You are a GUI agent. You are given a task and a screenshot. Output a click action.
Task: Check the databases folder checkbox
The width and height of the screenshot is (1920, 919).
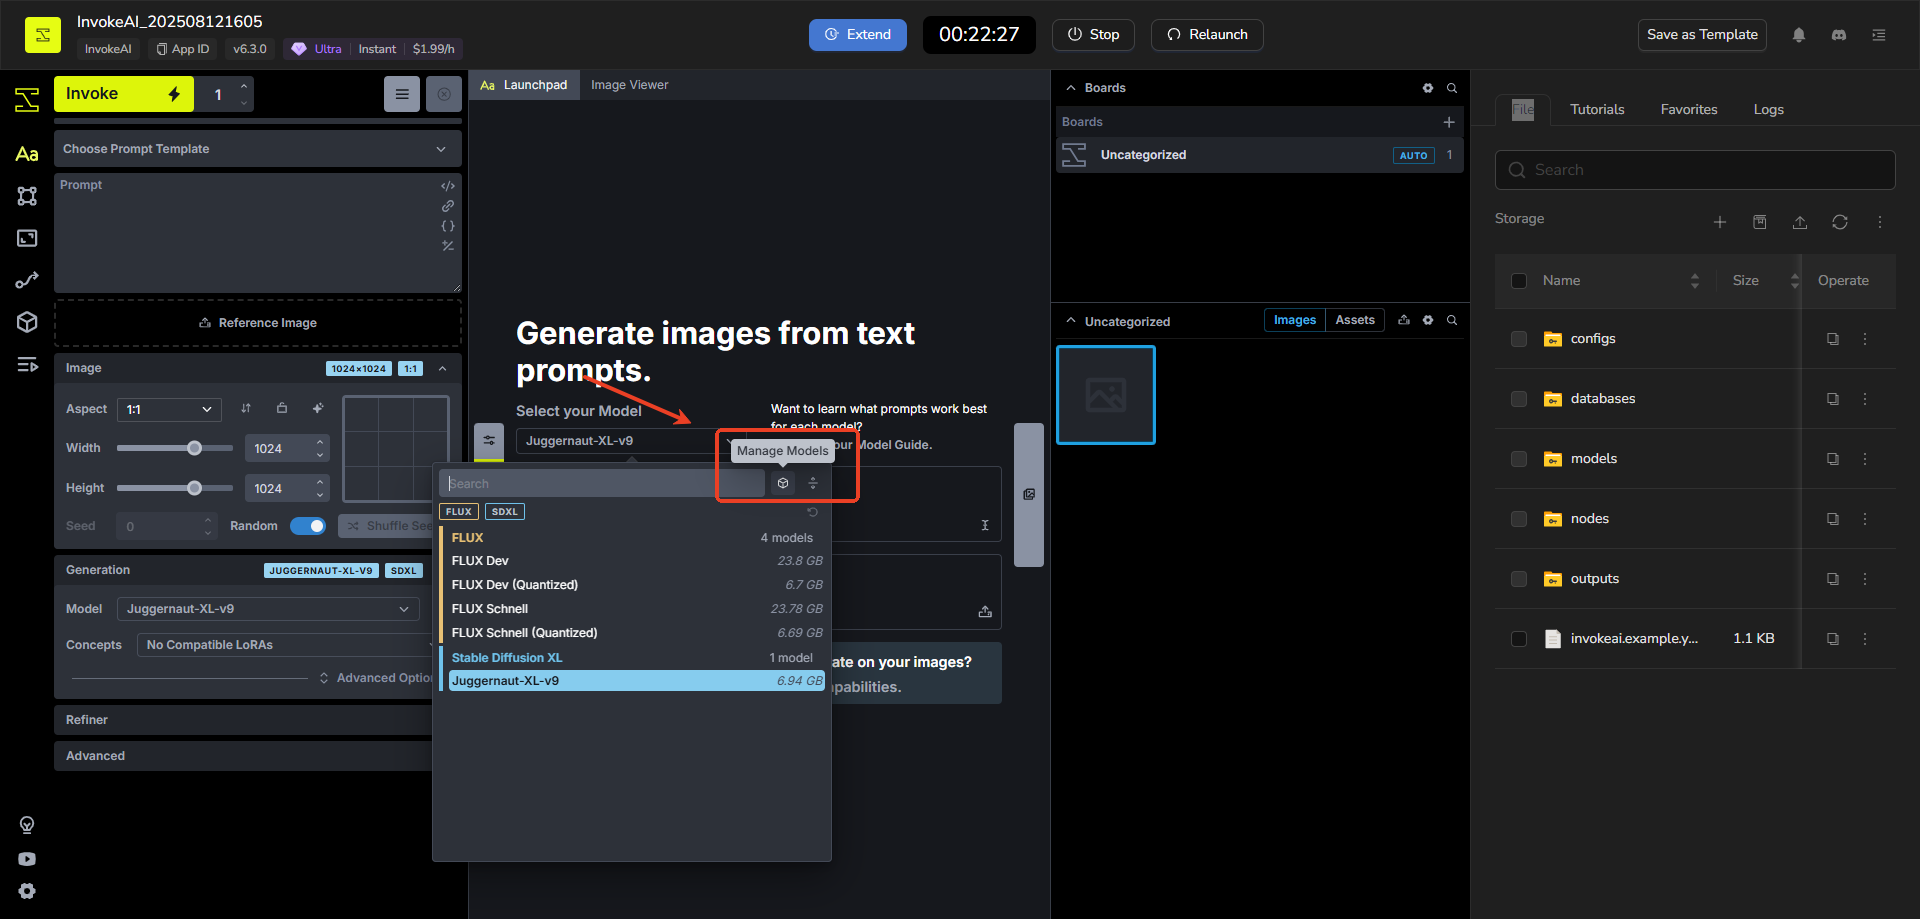click(1519, 399)
